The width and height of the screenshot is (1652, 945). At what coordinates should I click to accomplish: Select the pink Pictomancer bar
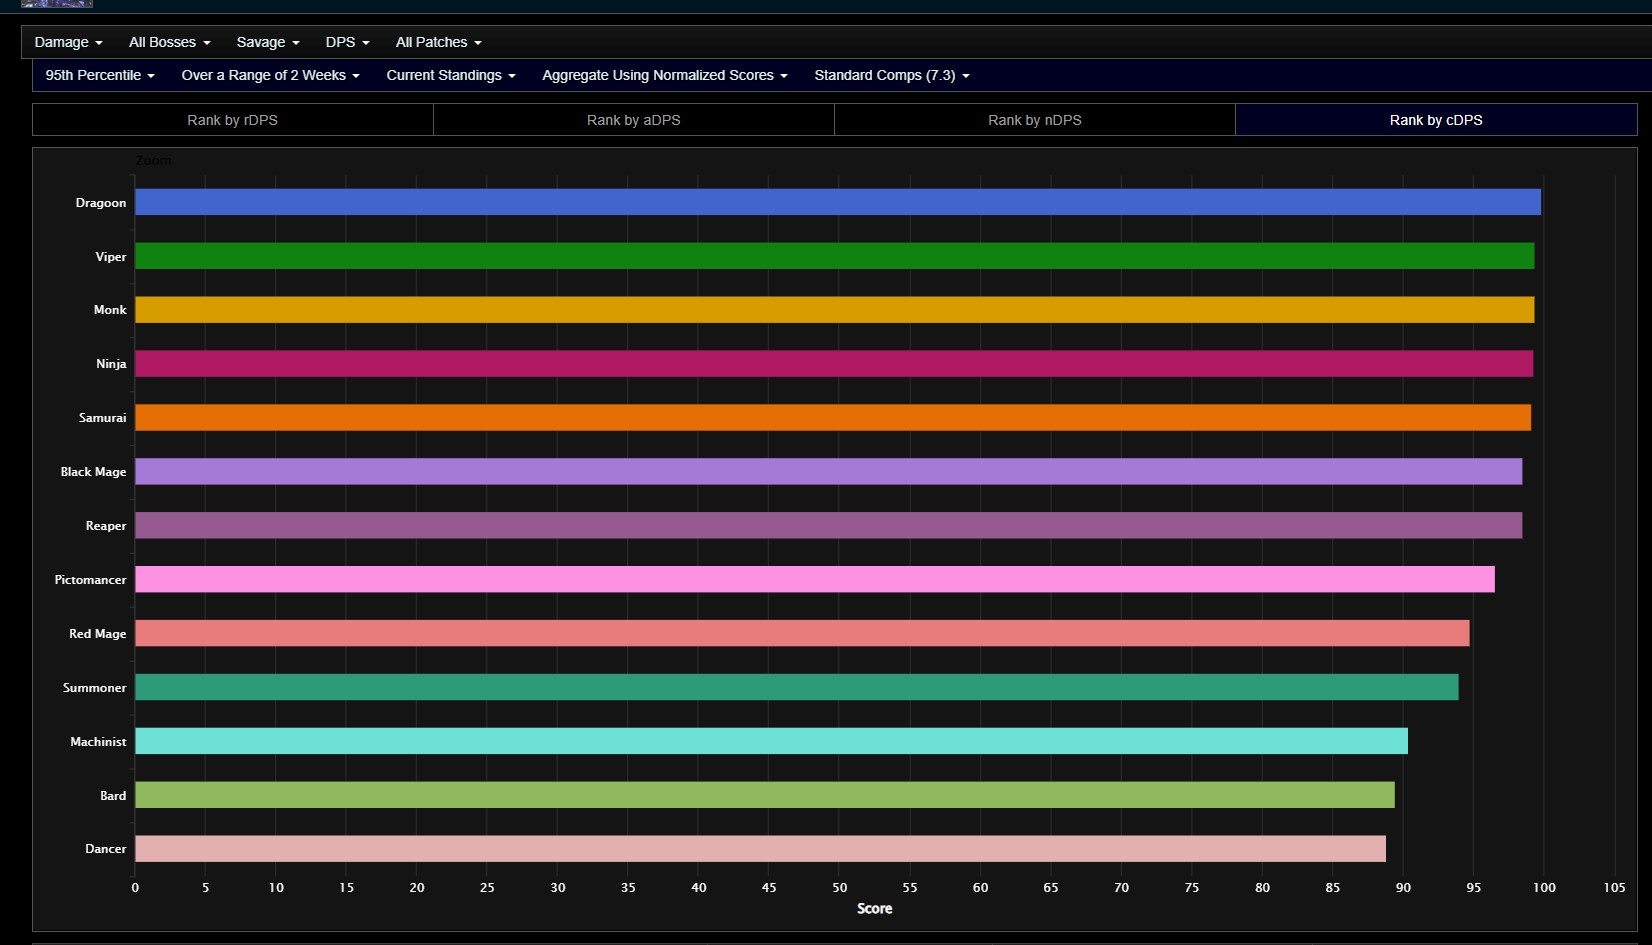(814, 579)
